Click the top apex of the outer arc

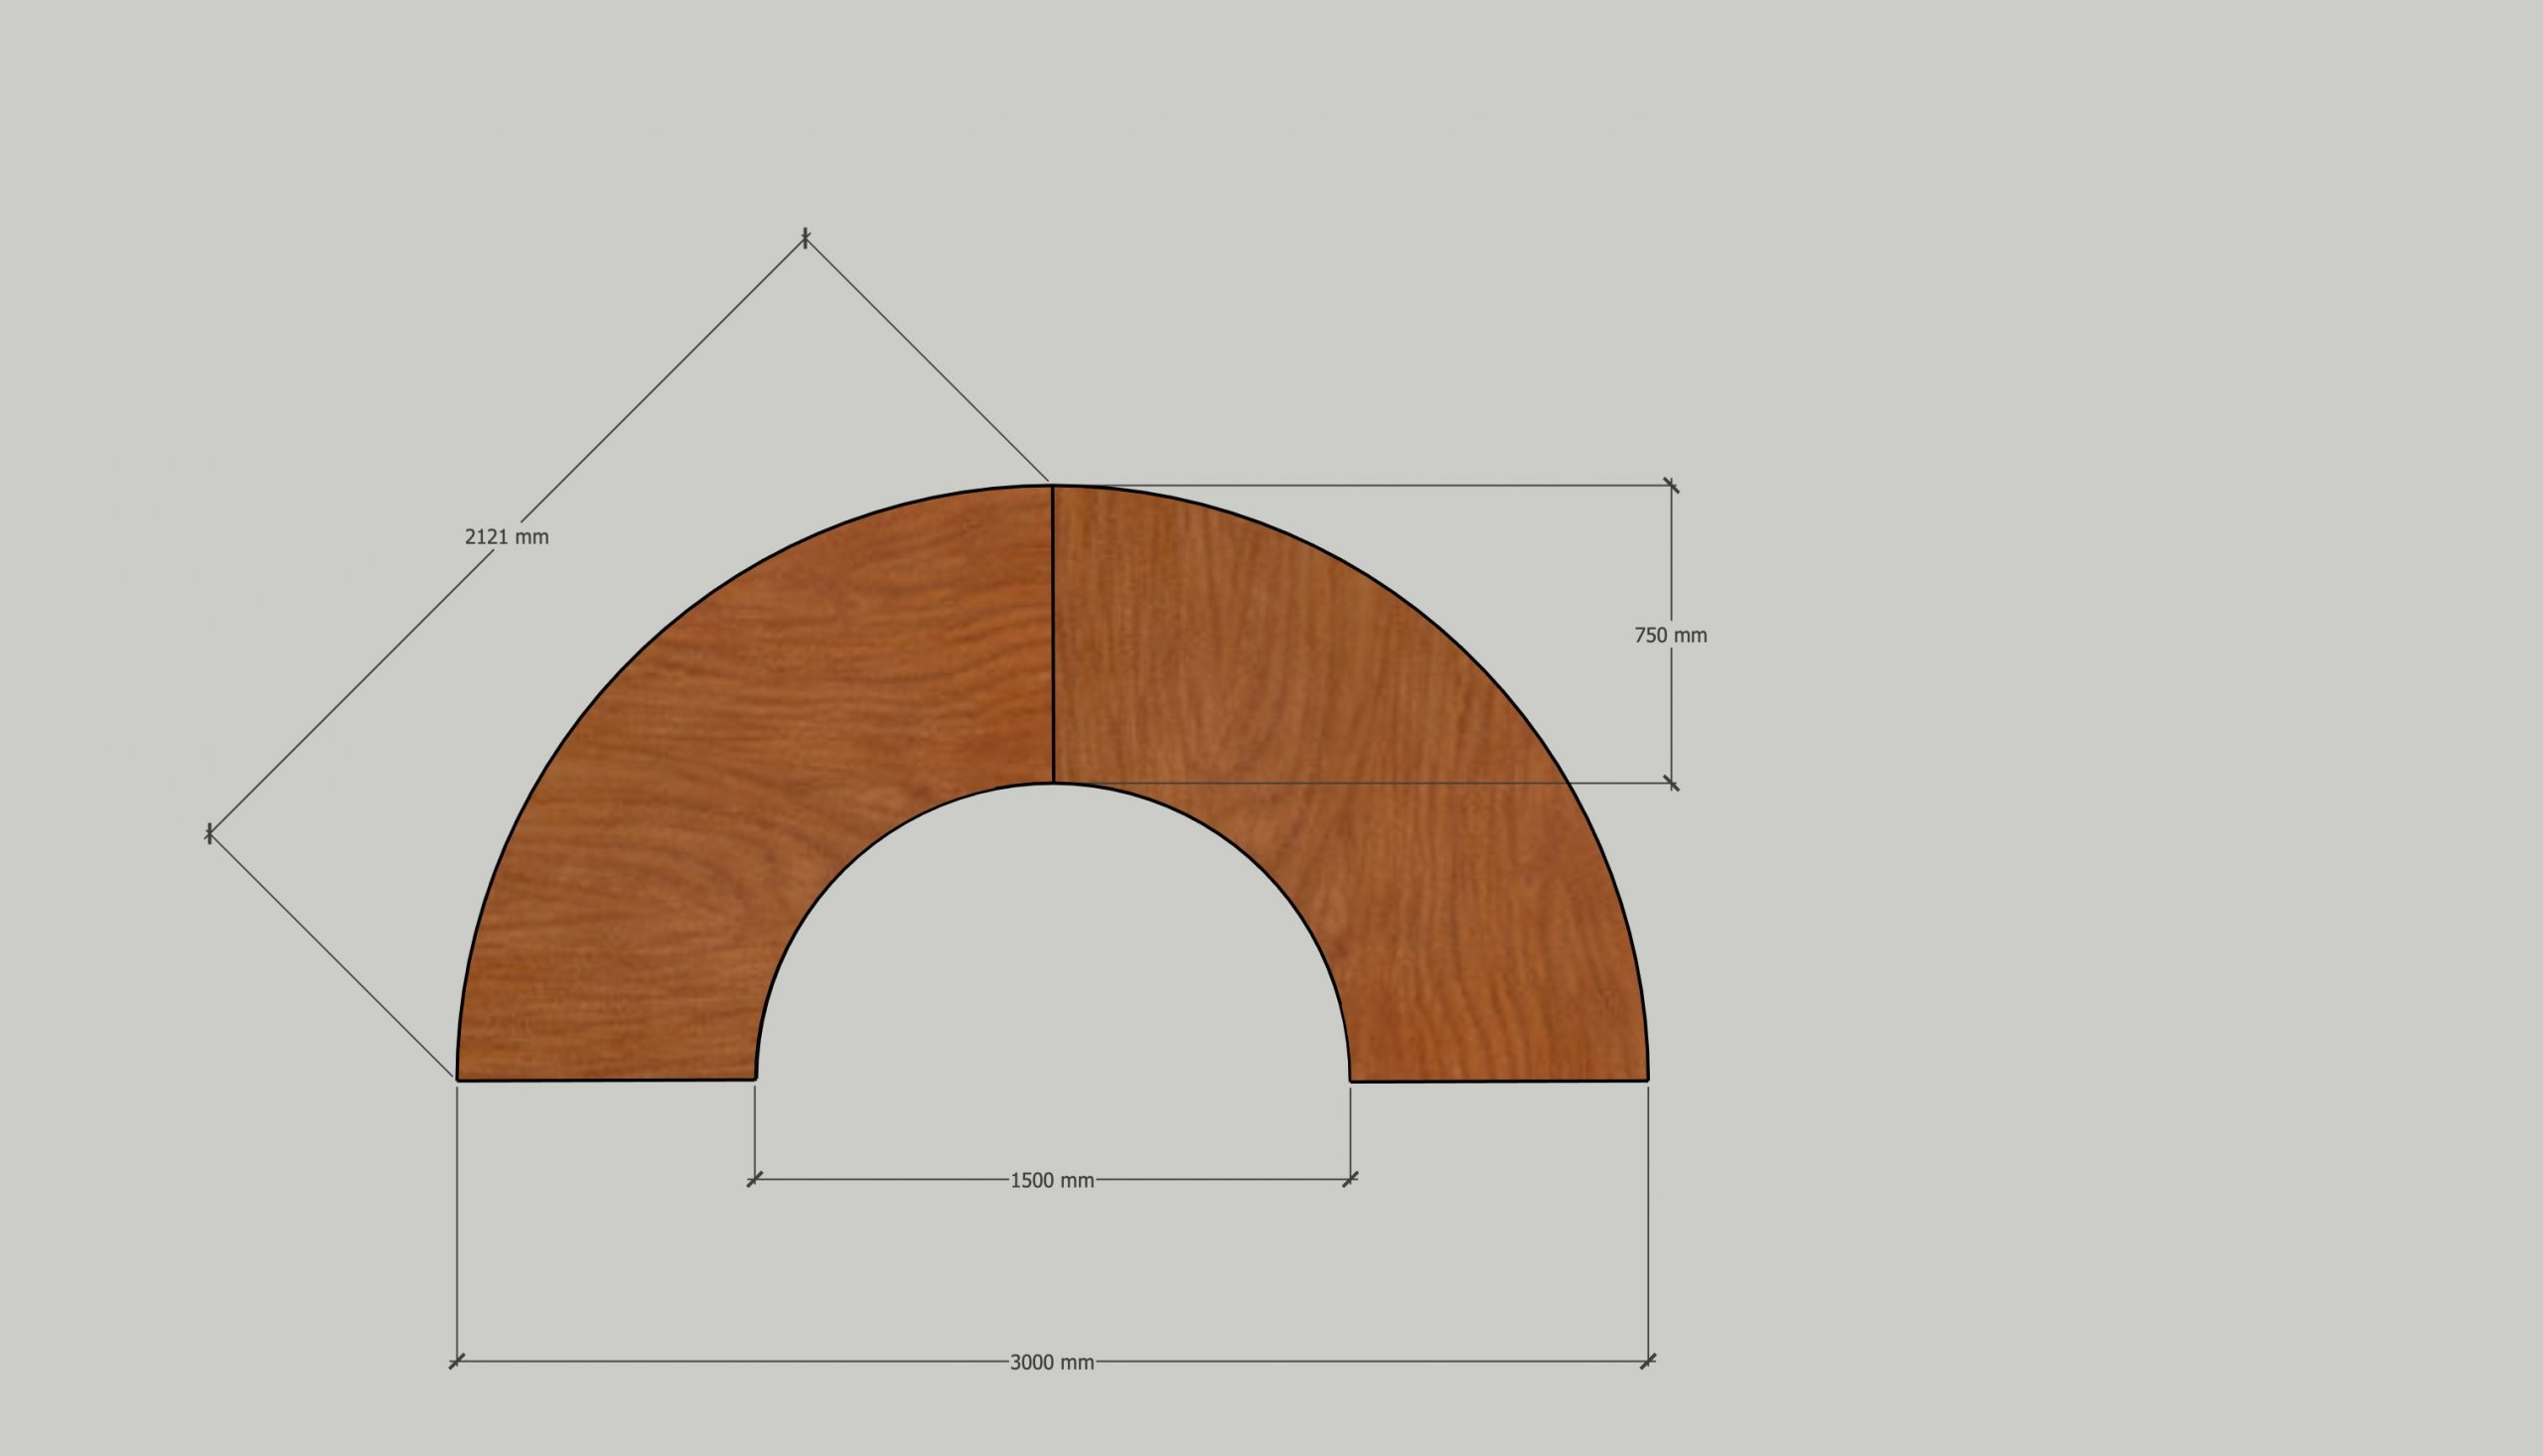click(1052, 486)
